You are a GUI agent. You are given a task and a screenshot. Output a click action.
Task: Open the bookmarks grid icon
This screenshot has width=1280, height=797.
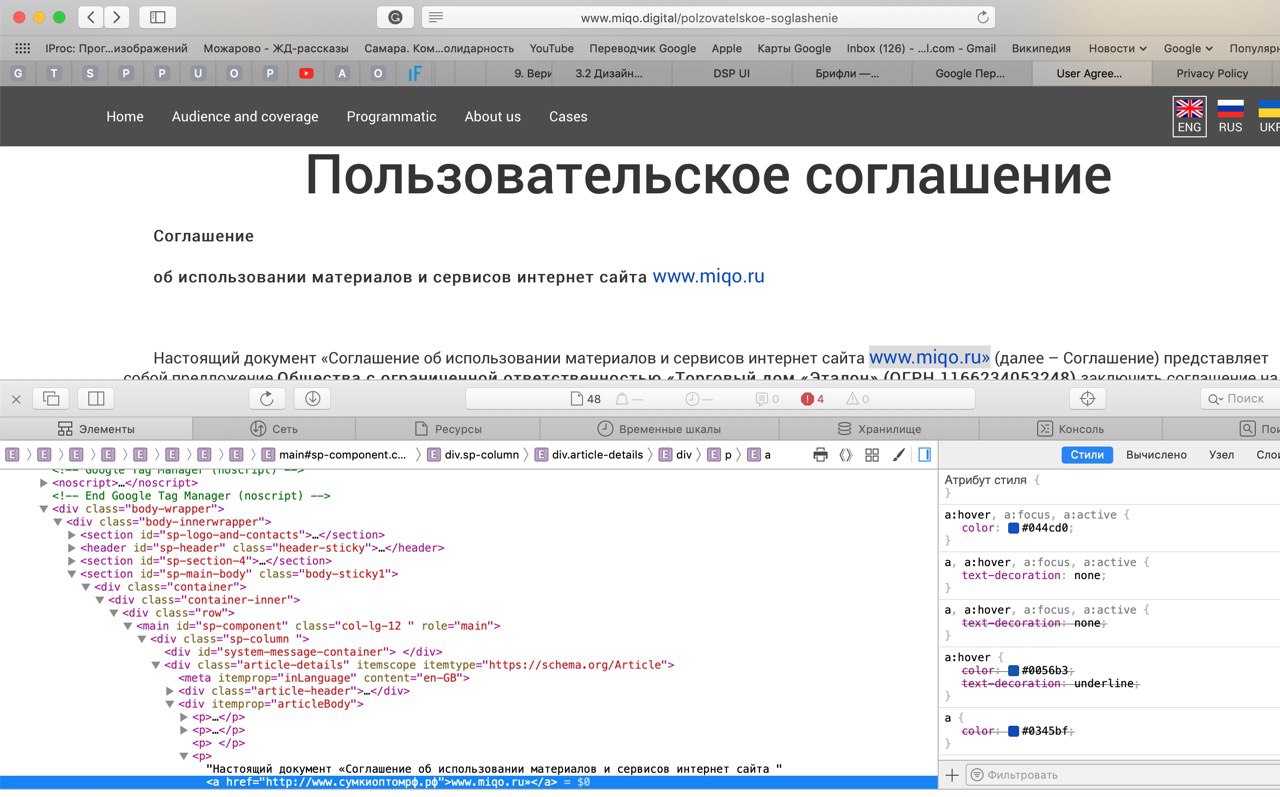pos(22,48)
